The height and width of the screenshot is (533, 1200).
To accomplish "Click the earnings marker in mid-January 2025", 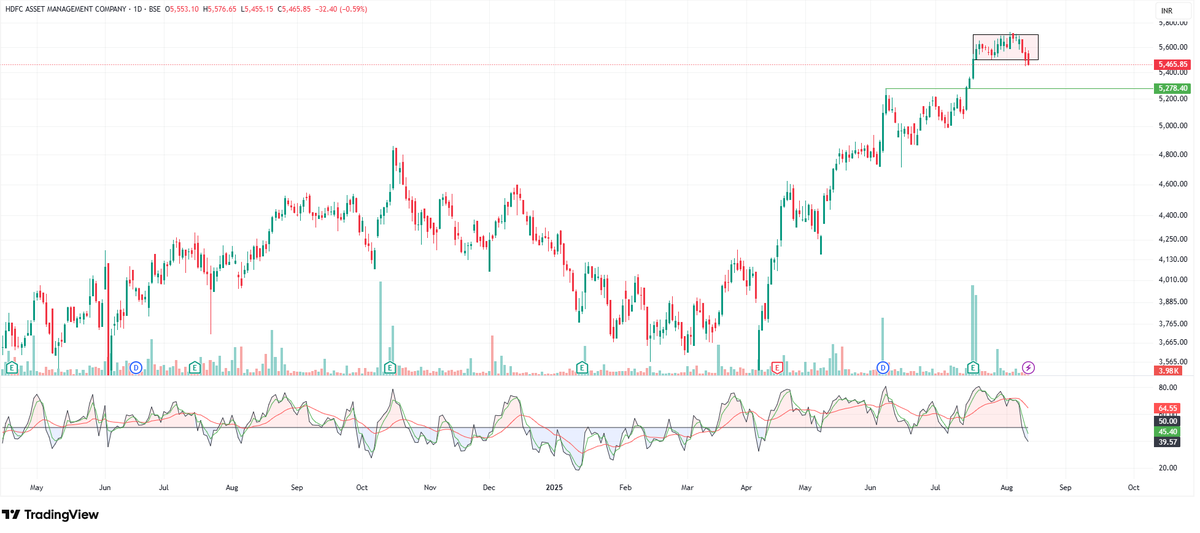I will point(582,368).
